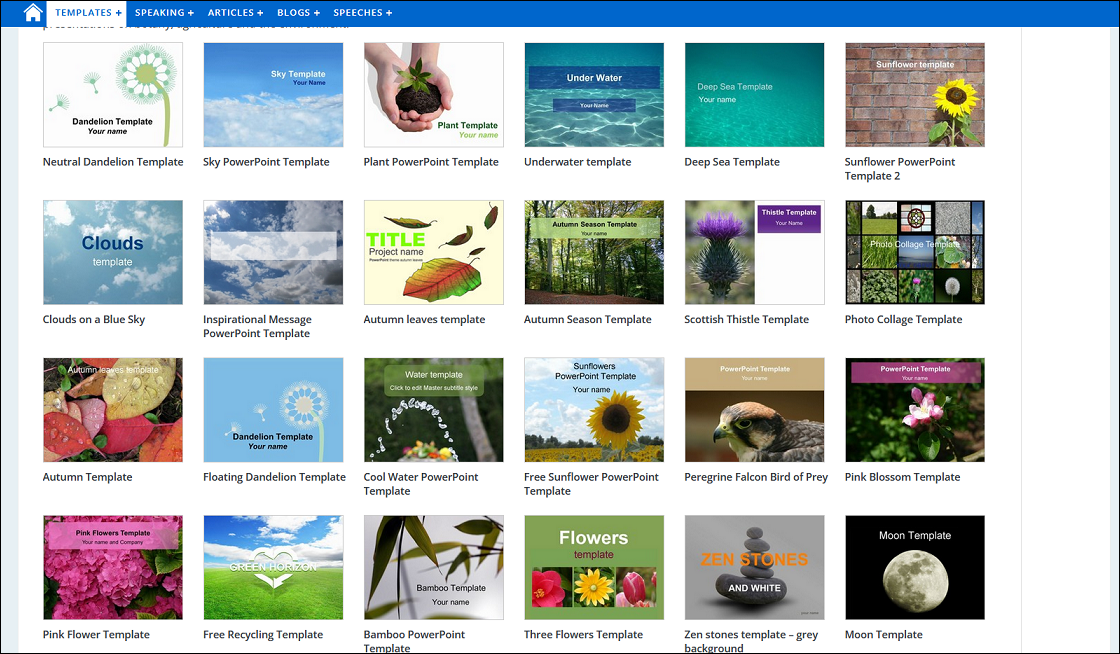Open Neutral Dandelion Template thumbnail
Image resolution: width=1120 pixels, height=654 pixels.
click(113, 95)
